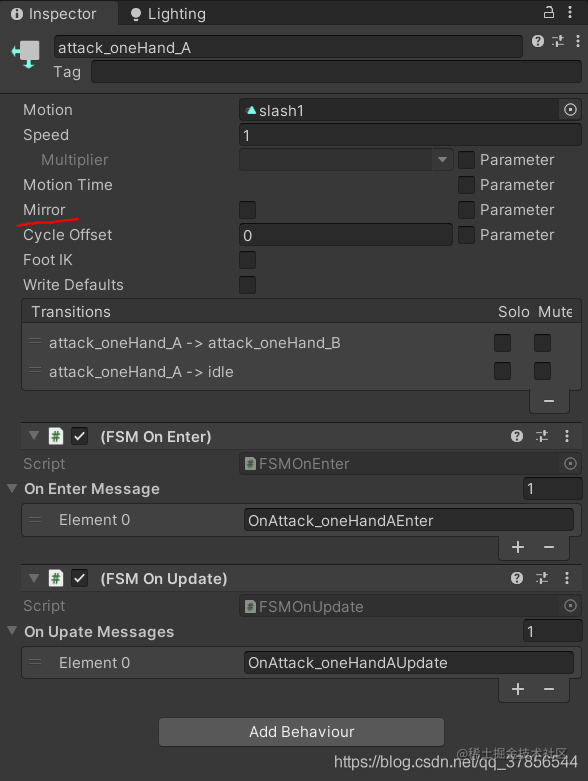
Task: Click the Cycle Offset value field
Action: pyautogui.click(x=346, y=235)
